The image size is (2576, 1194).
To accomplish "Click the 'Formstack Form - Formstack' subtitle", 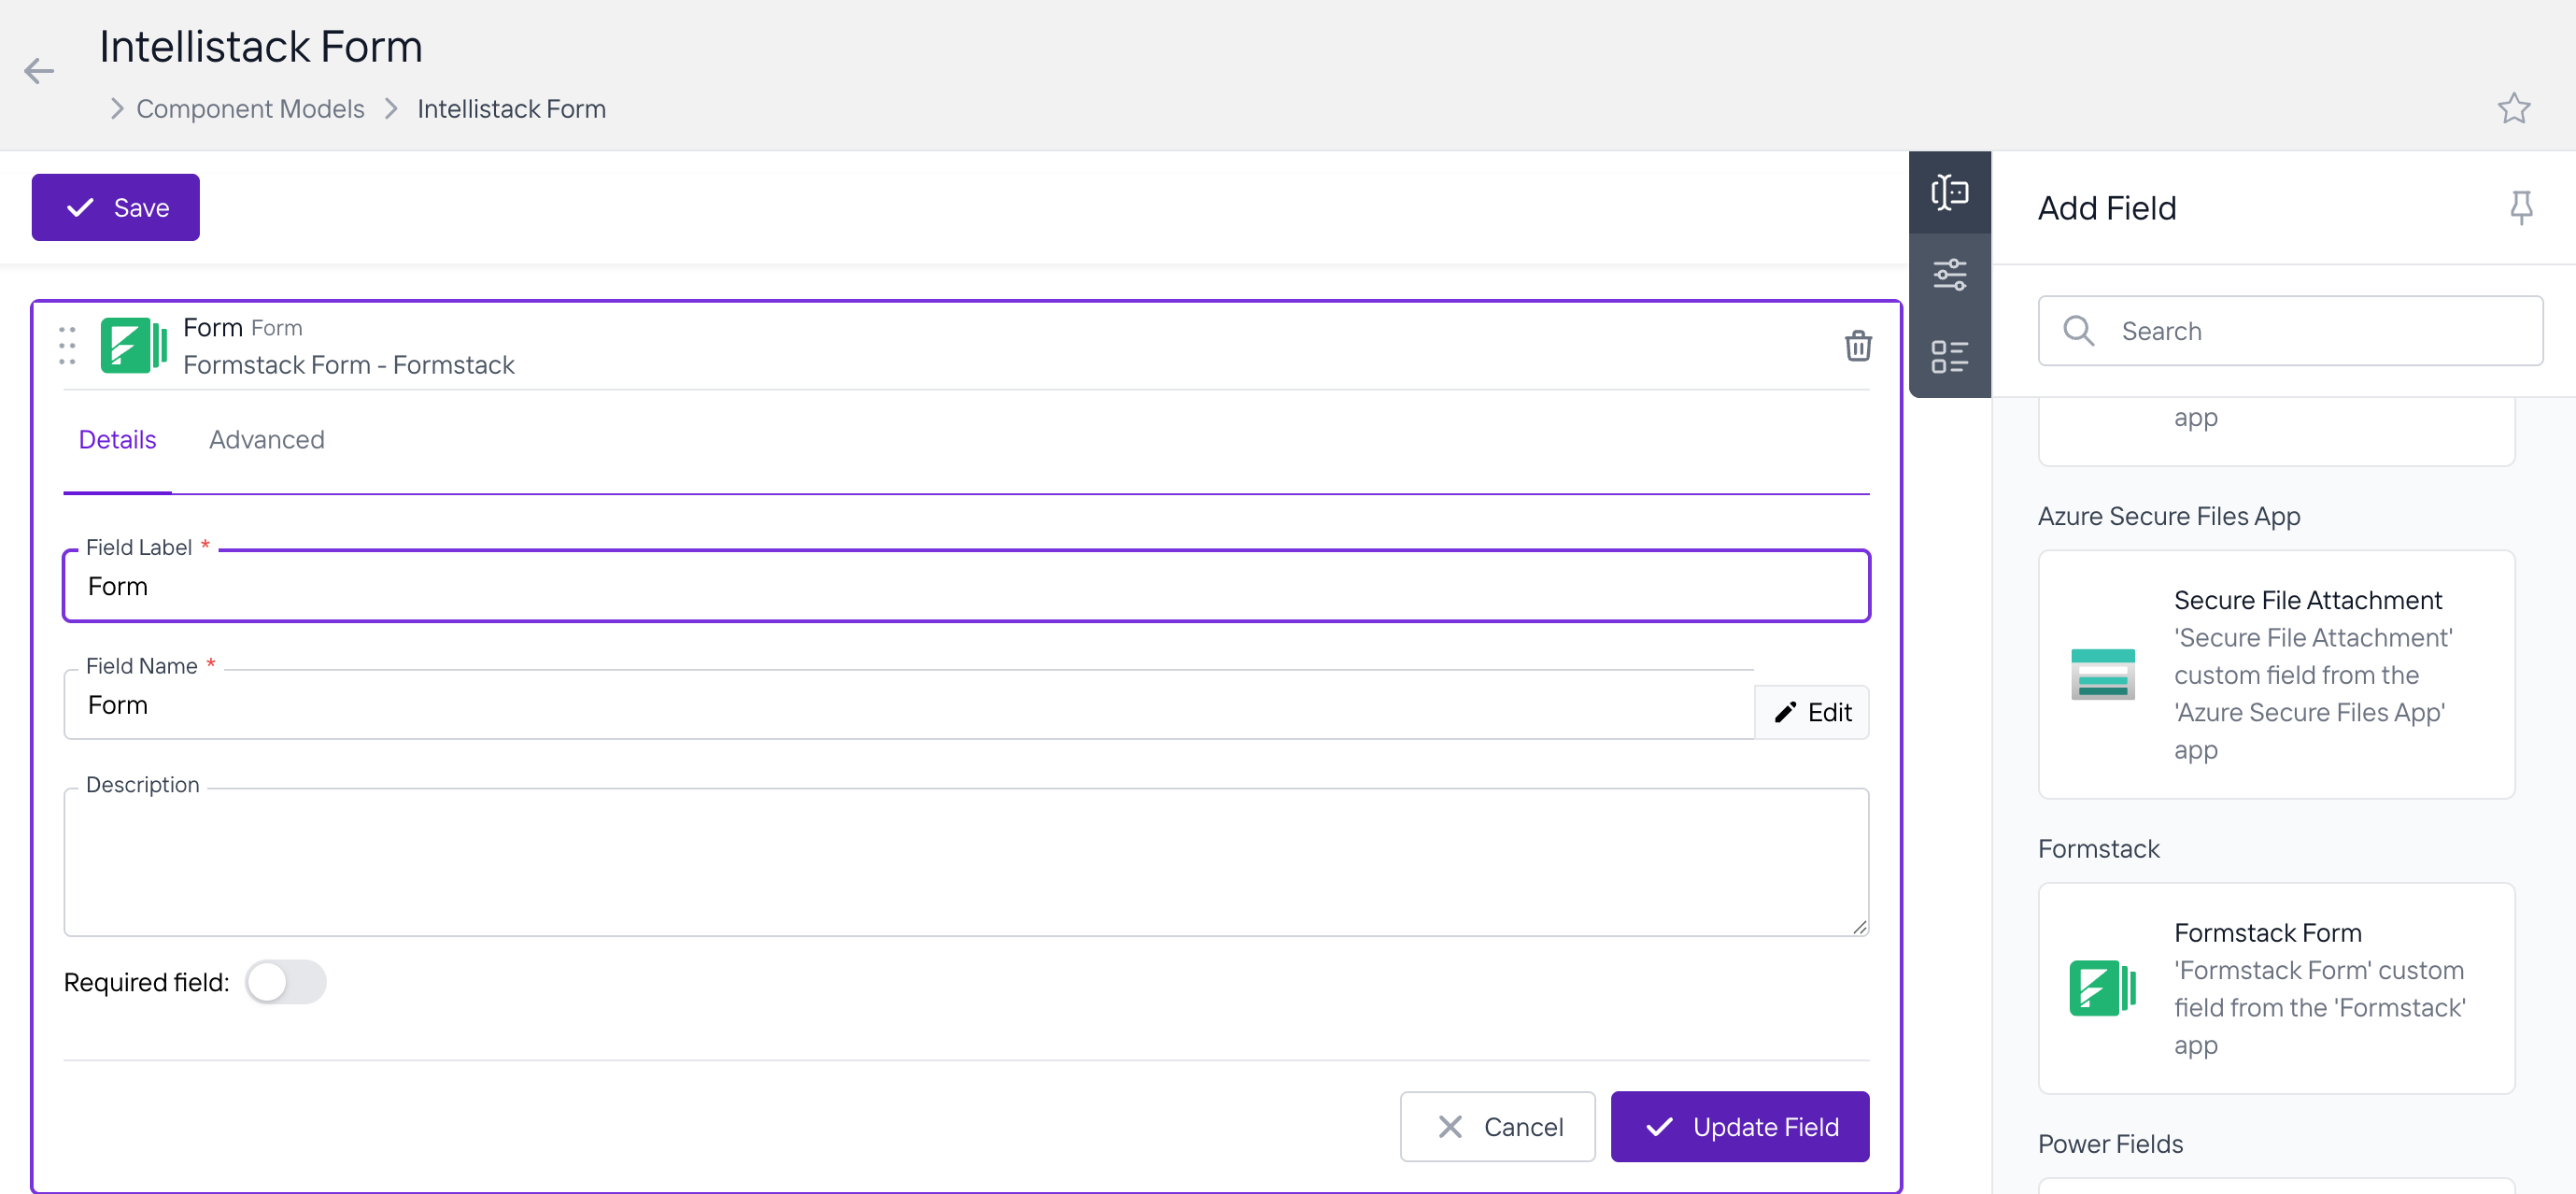I will pos(349,365).
